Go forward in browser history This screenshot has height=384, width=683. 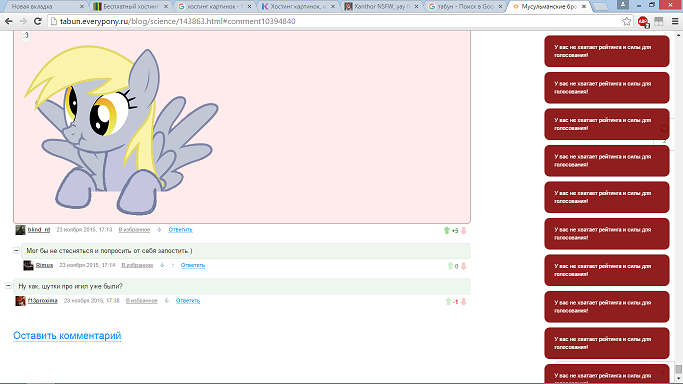(x=23, y=21)
